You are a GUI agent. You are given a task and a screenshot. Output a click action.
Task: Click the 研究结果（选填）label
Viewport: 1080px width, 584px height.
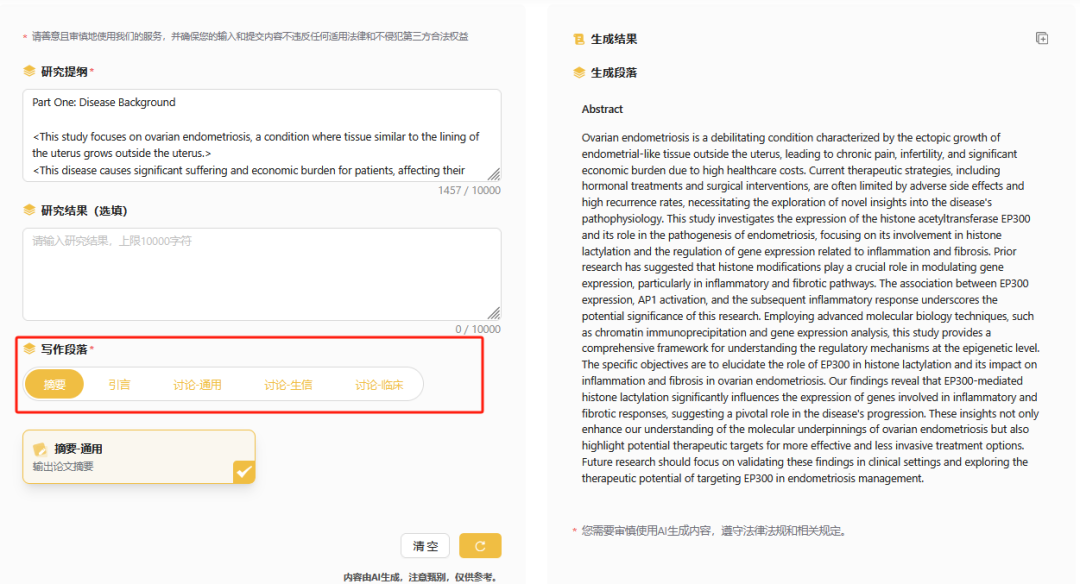[84, 210]
